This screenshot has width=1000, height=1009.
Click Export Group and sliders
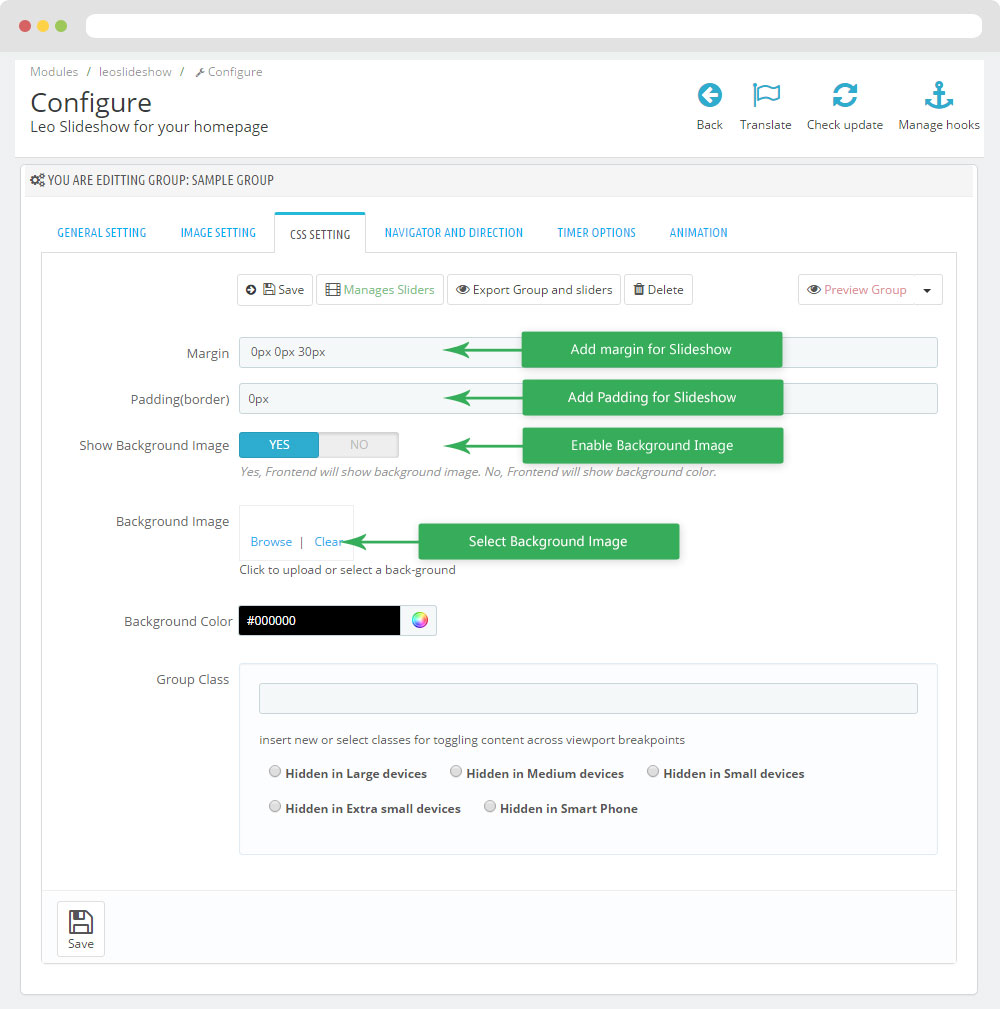tap(533, 290)
